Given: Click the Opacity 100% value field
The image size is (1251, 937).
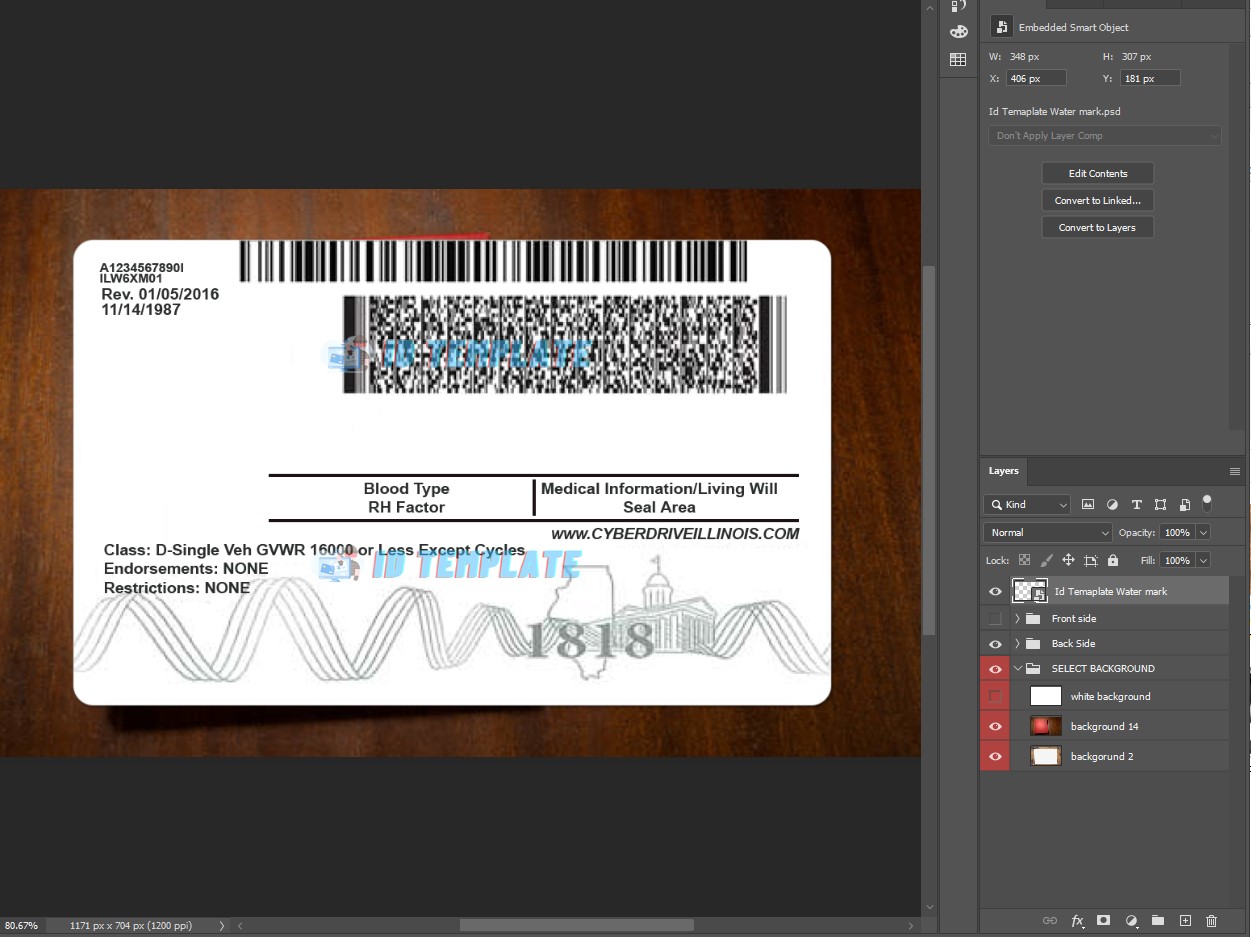Looking at the screenshot, I should pyautogui.click(x=1178, y=533).
